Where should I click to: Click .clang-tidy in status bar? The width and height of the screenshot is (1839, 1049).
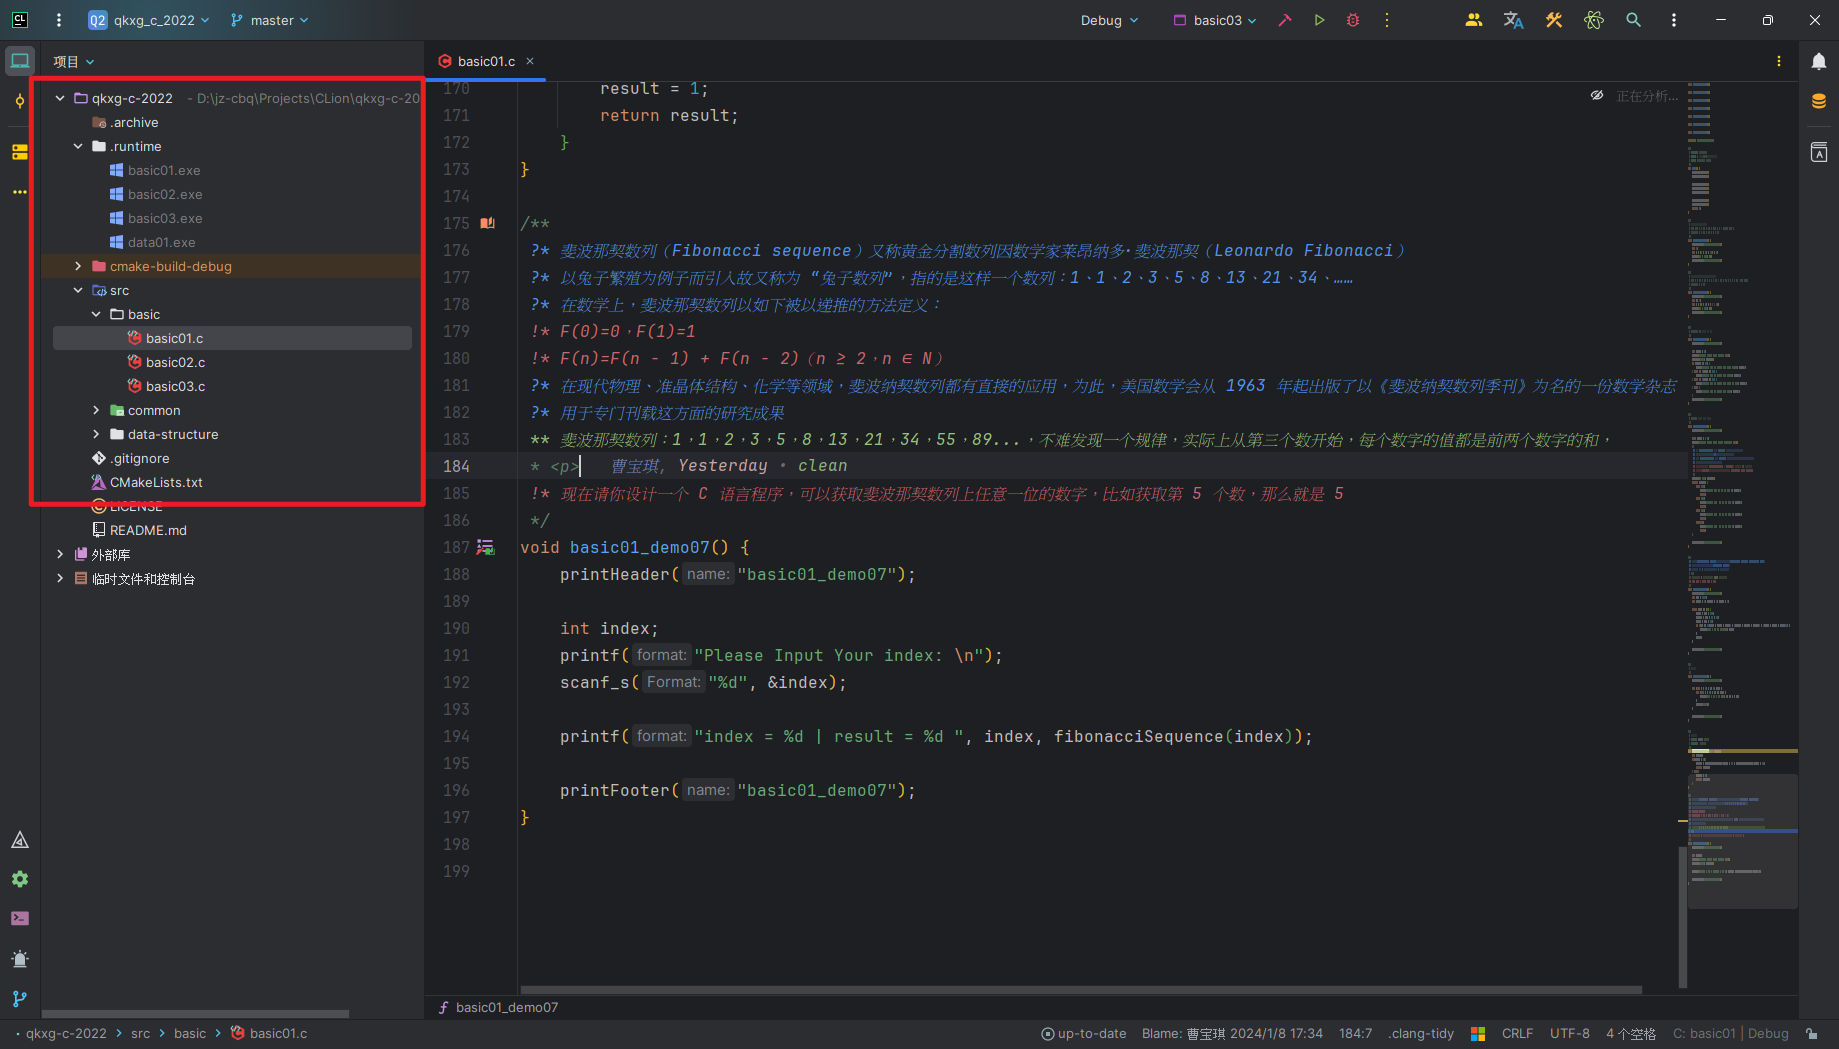tap(1421, 1034)
